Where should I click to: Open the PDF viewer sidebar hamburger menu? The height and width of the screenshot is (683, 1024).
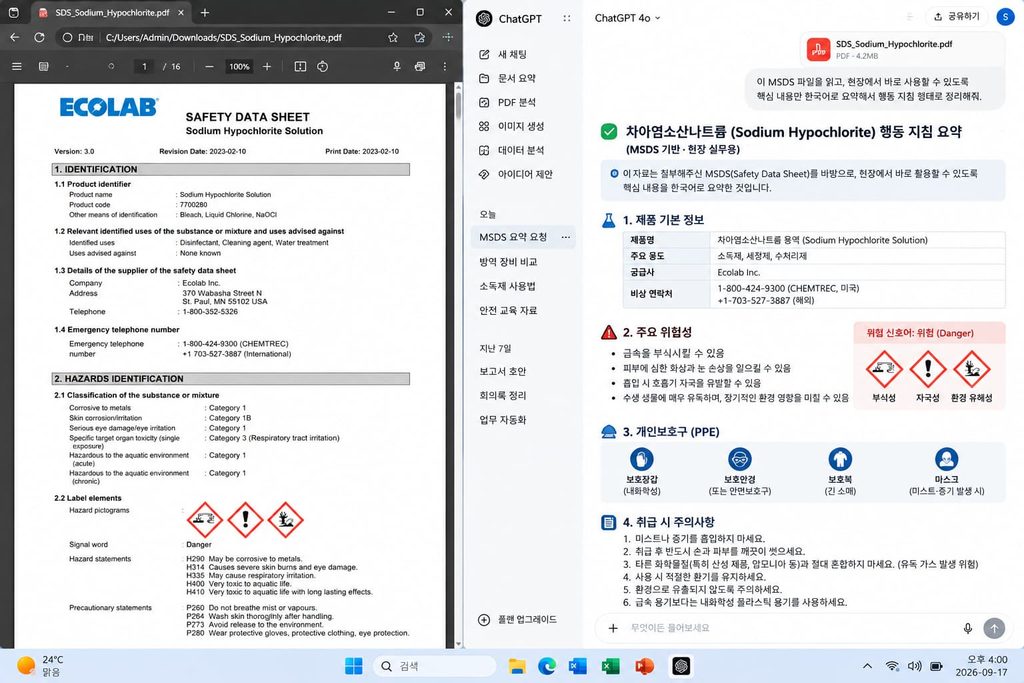pyautogui.click(x=17, y=67)
